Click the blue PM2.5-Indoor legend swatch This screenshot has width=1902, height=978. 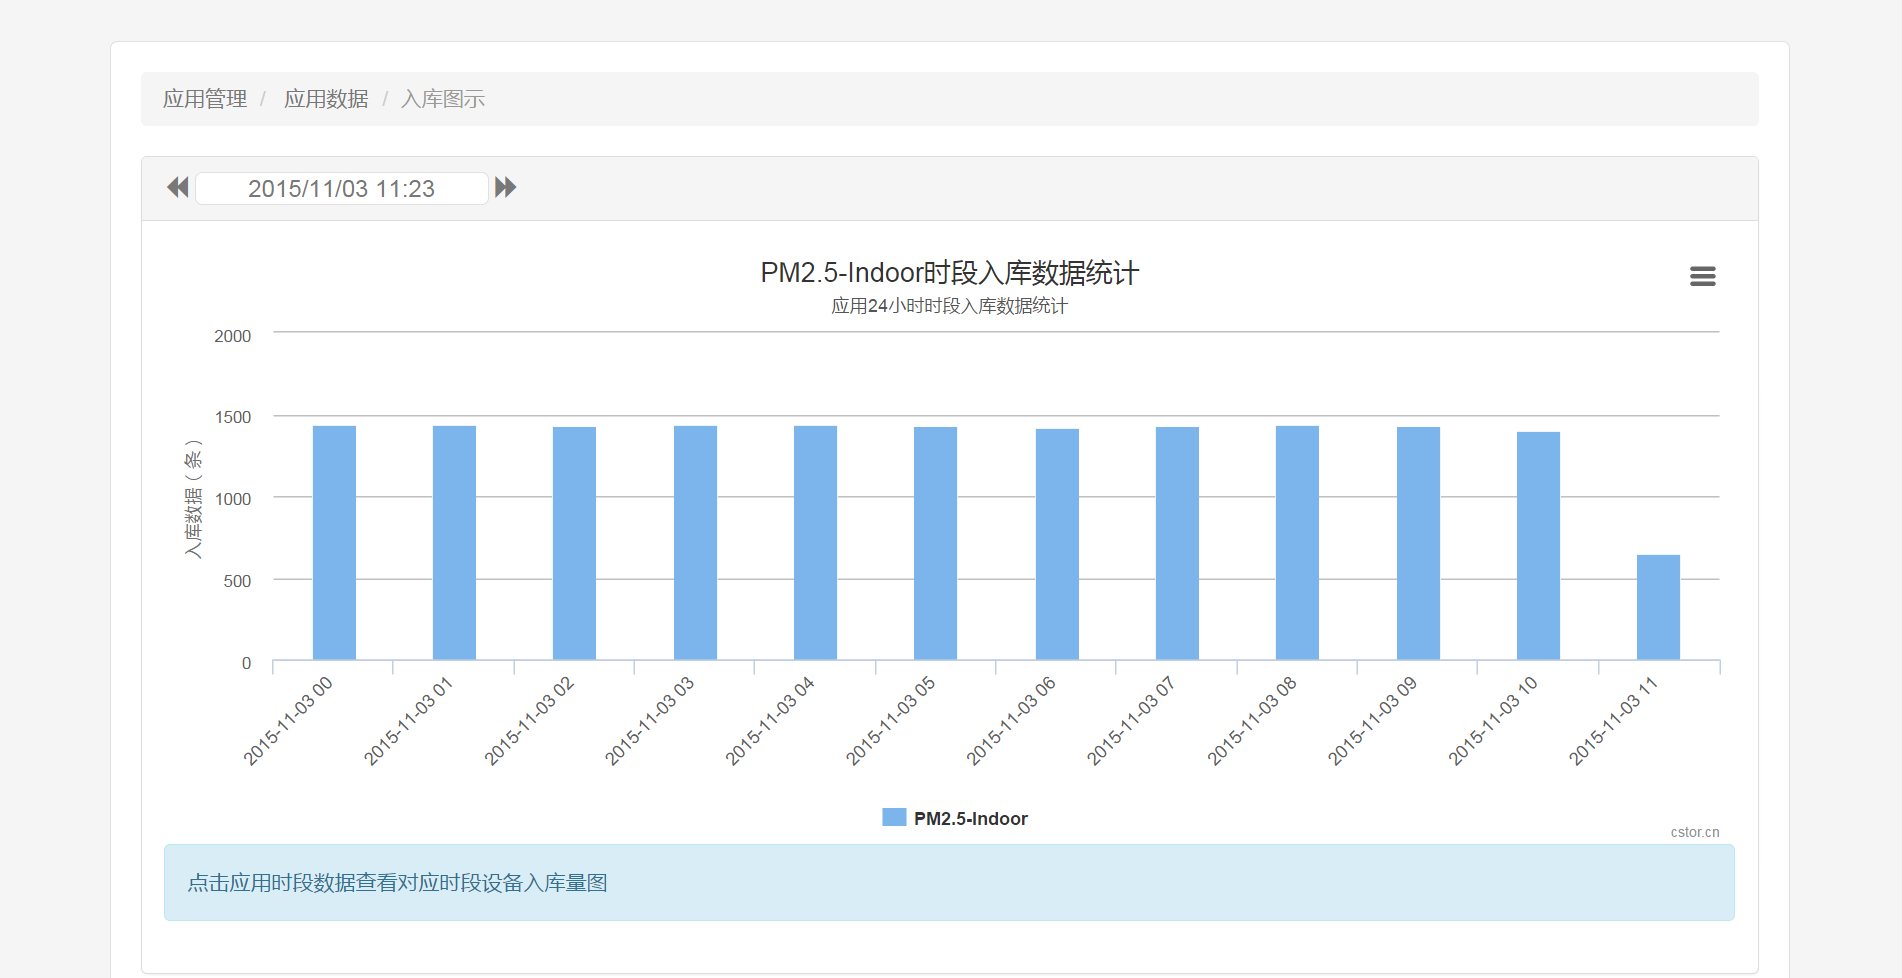coord(894,818)
